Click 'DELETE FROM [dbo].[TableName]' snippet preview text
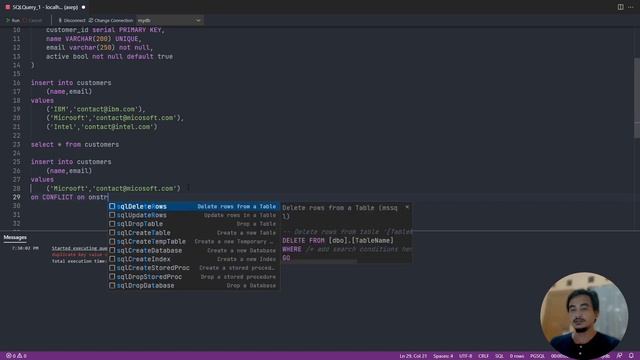Screen dimensions: 640x360 pyautogui.click(x=338, y=241)
